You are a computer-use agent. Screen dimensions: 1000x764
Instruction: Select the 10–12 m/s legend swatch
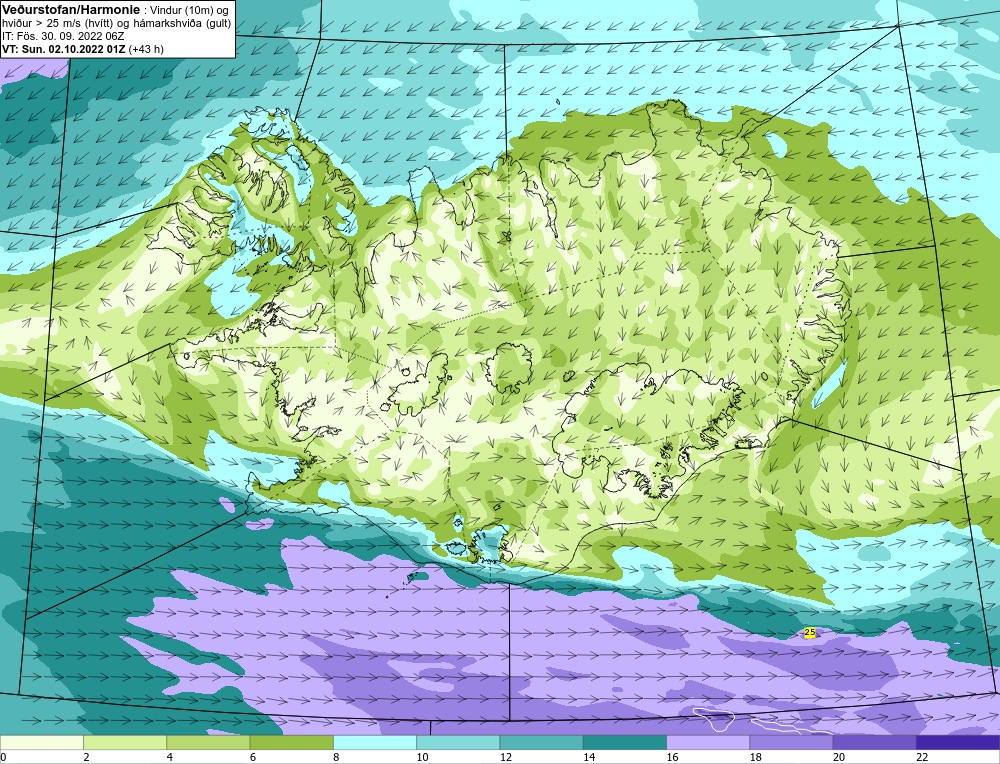point(458,742)
